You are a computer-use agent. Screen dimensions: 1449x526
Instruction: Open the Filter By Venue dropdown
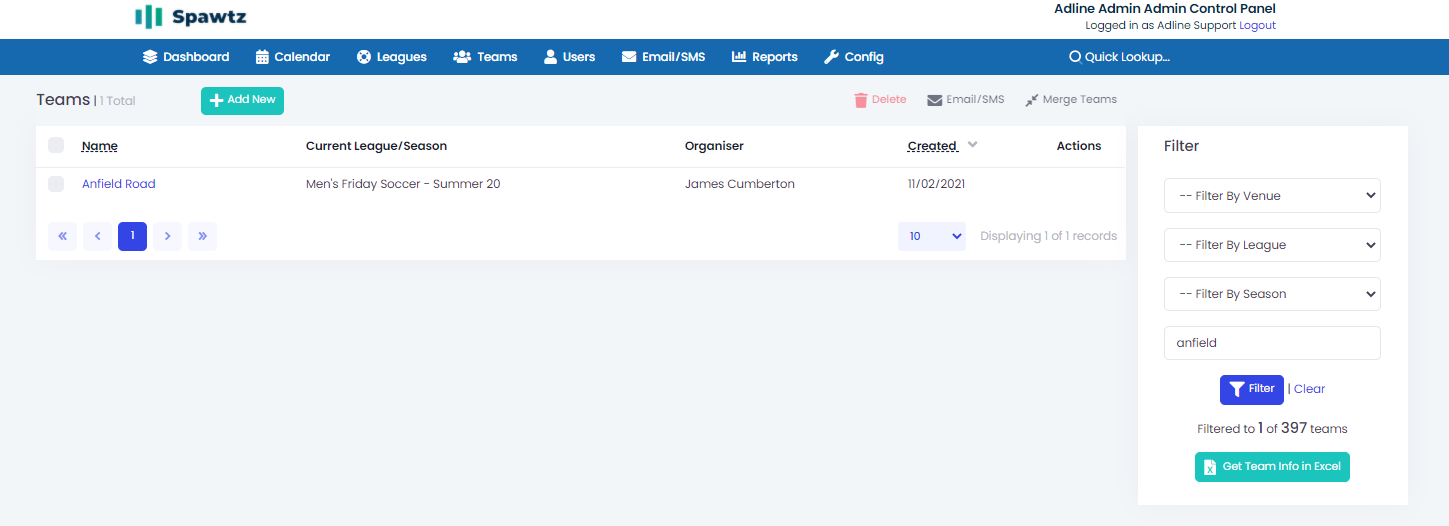coord(1272,196)
